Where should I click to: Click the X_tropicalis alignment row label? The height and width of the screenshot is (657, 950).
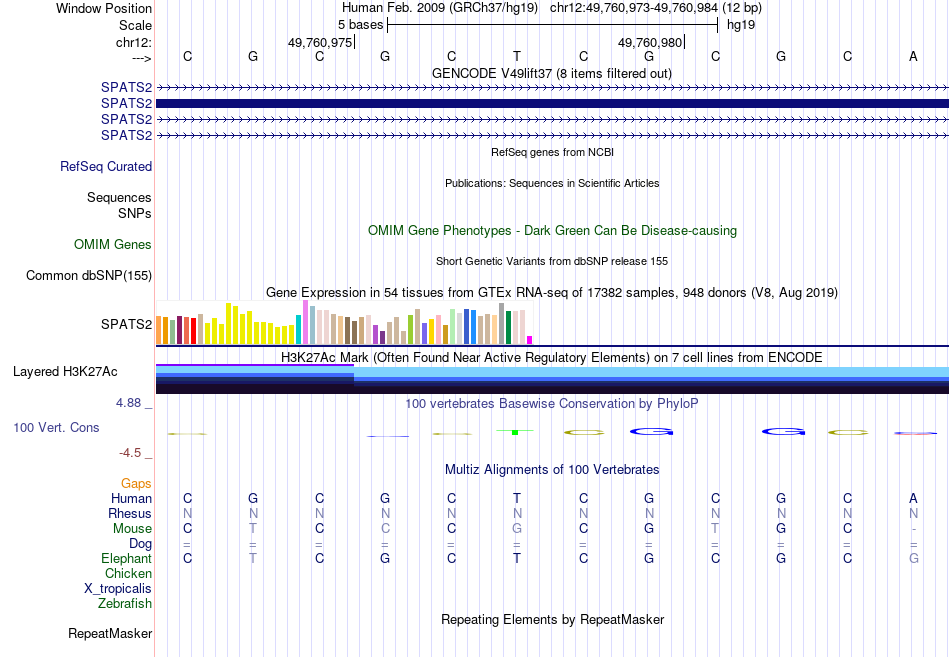pos(118,589)
